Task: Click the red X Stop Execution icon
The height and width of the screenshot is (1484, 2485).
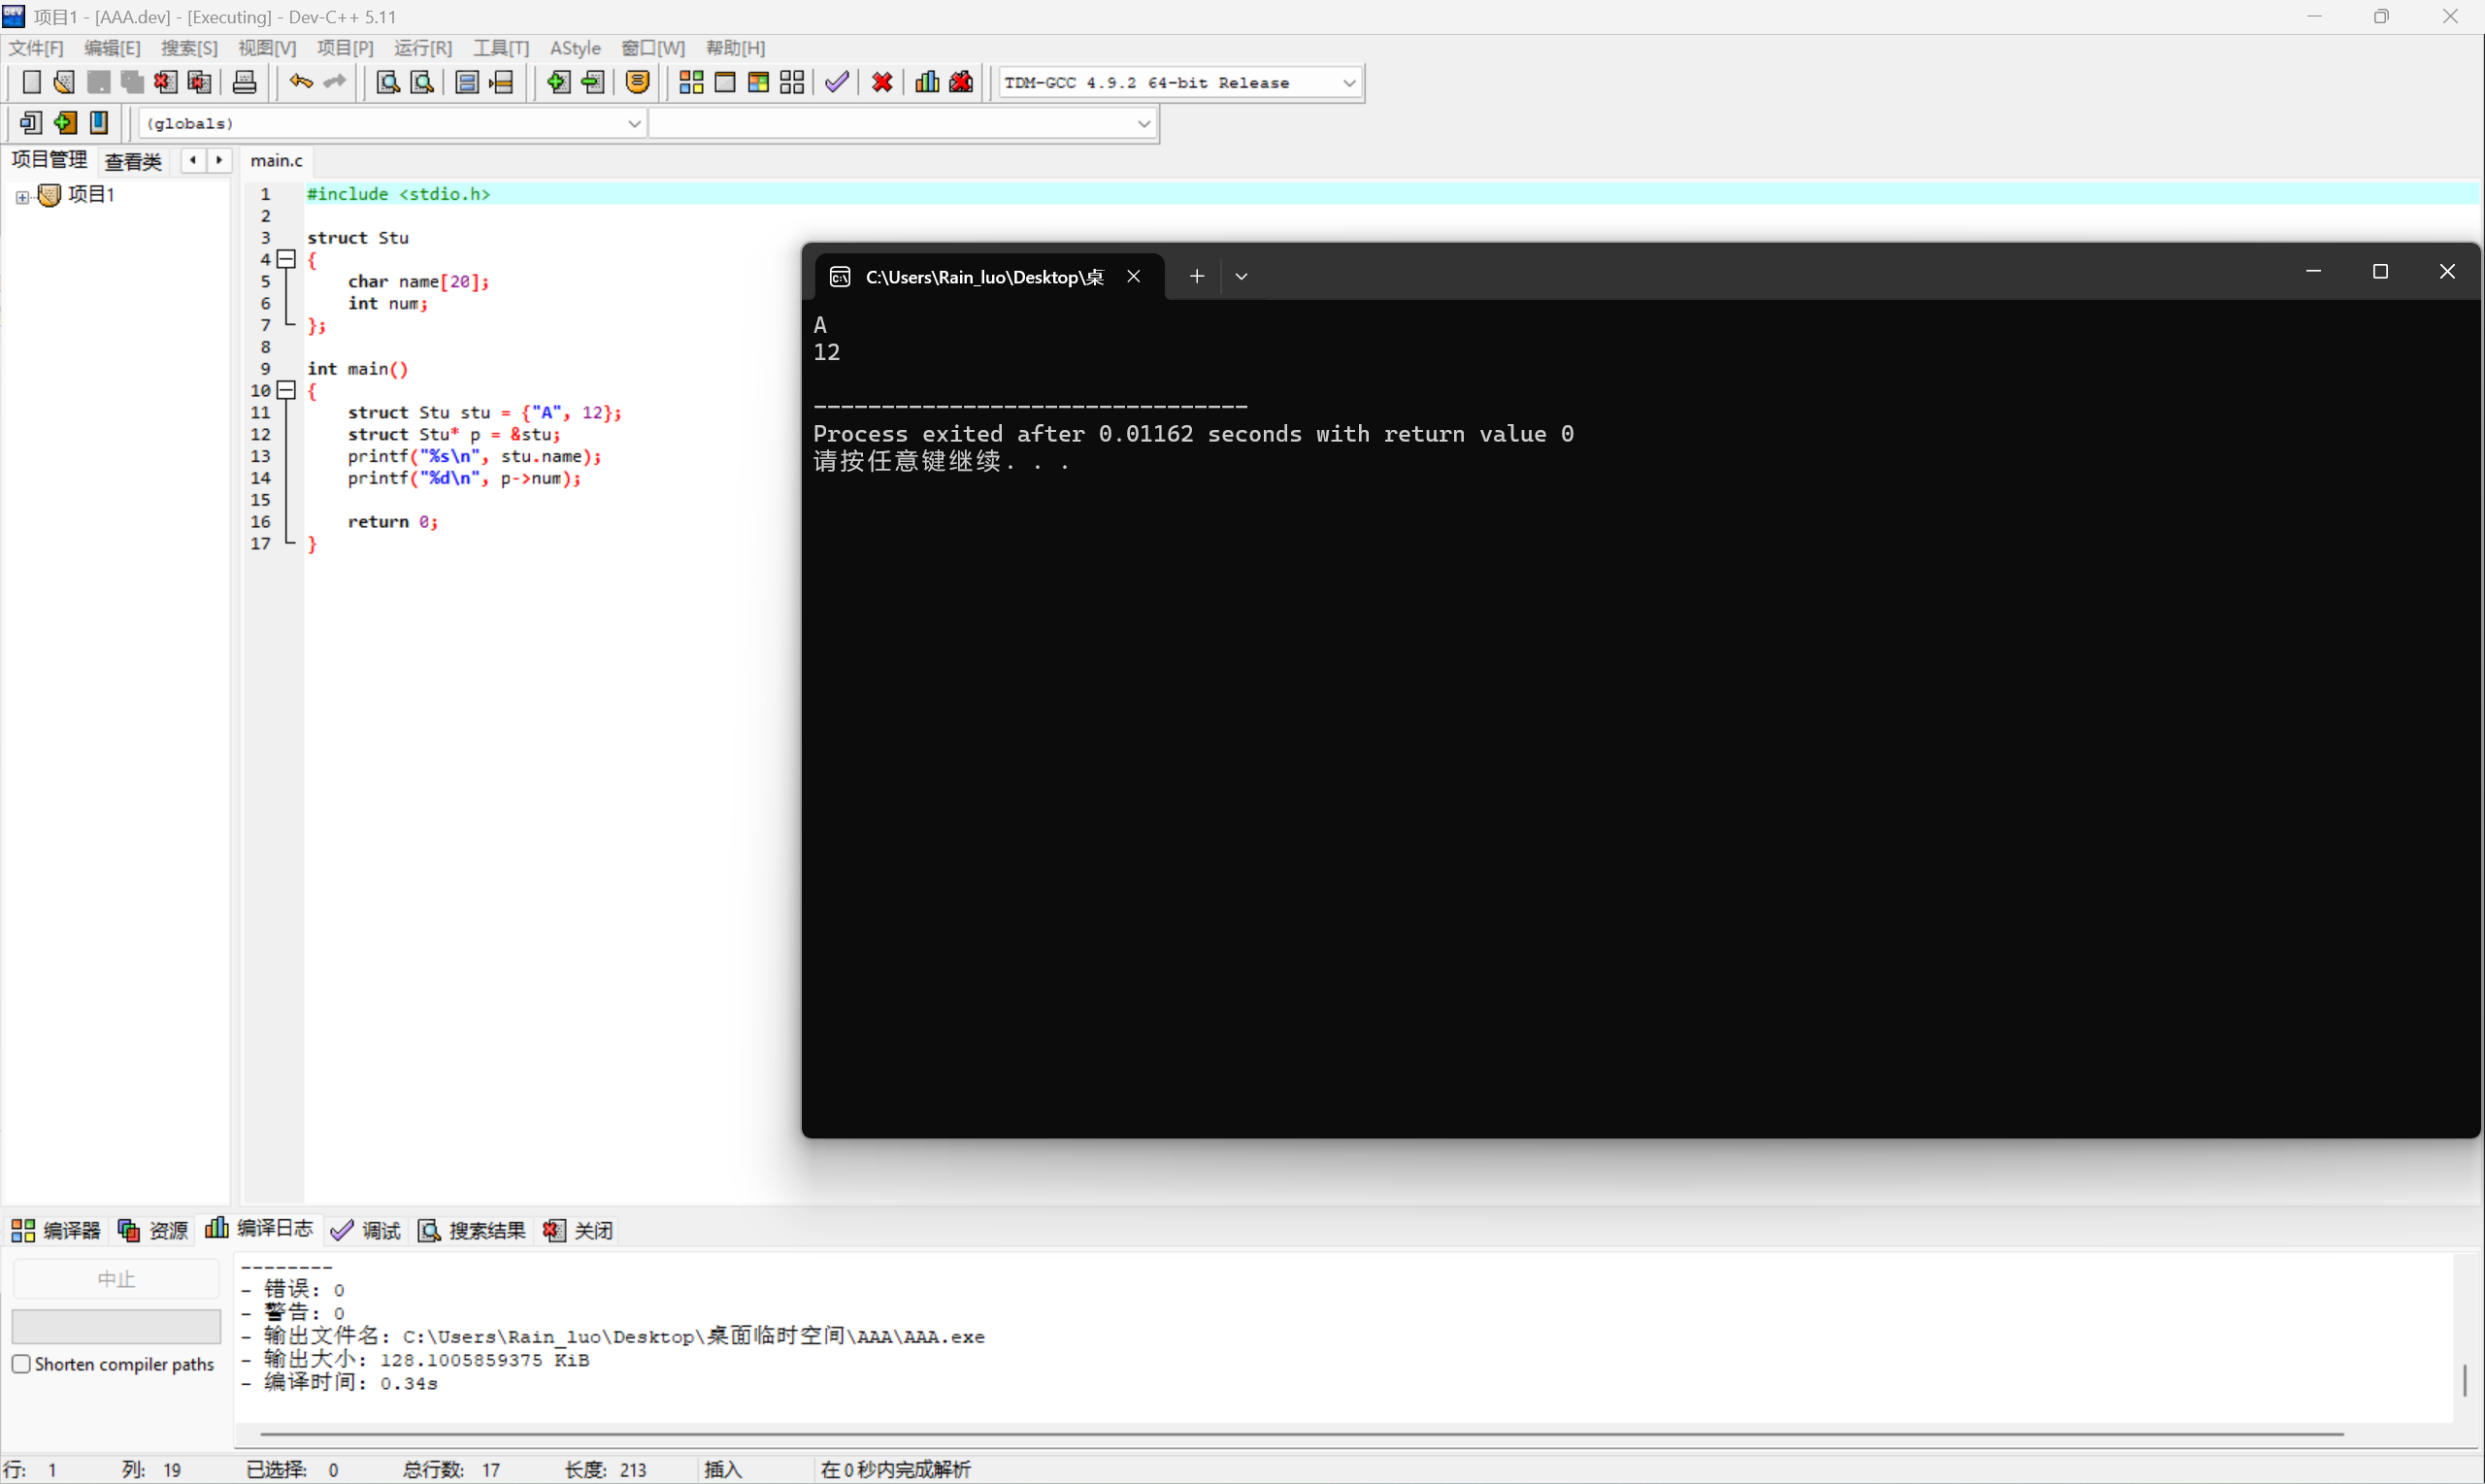Action: [x=882, y=83]
